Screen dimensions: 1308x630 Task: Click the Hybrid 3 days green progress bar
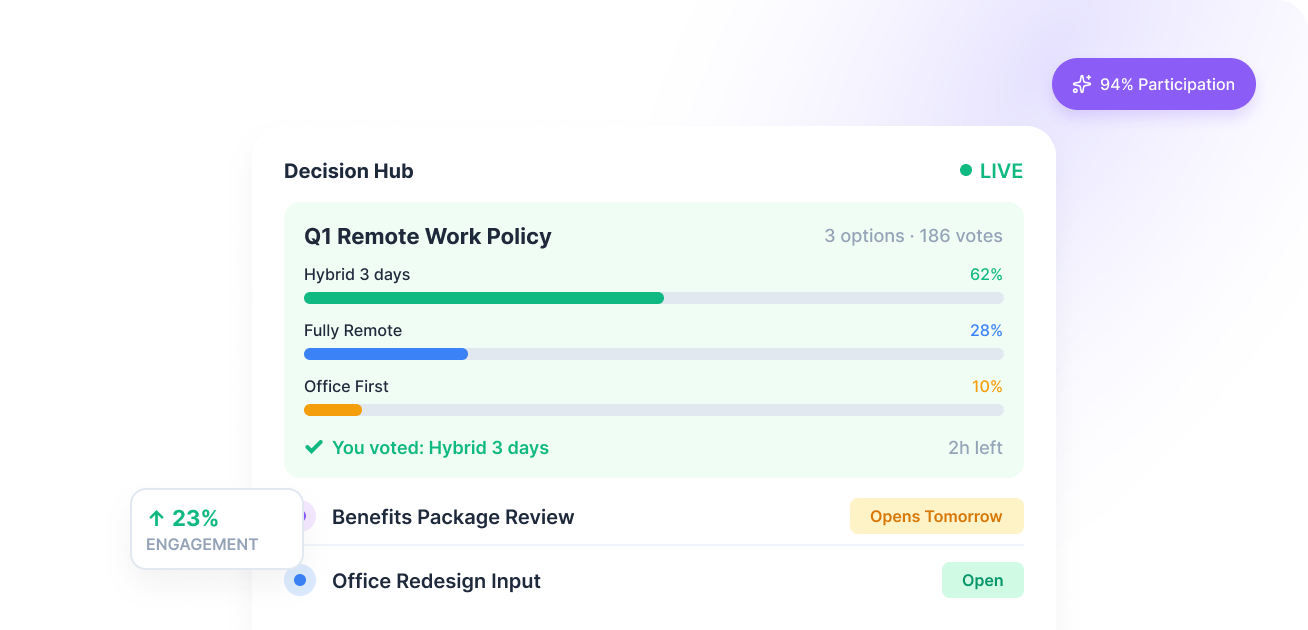484,298
